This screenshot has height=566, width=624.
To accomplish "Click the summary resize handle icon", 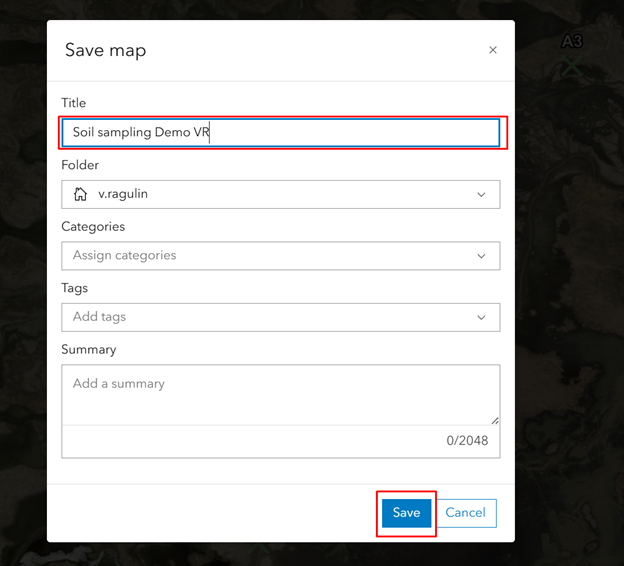I will click(x=495, y=421).
